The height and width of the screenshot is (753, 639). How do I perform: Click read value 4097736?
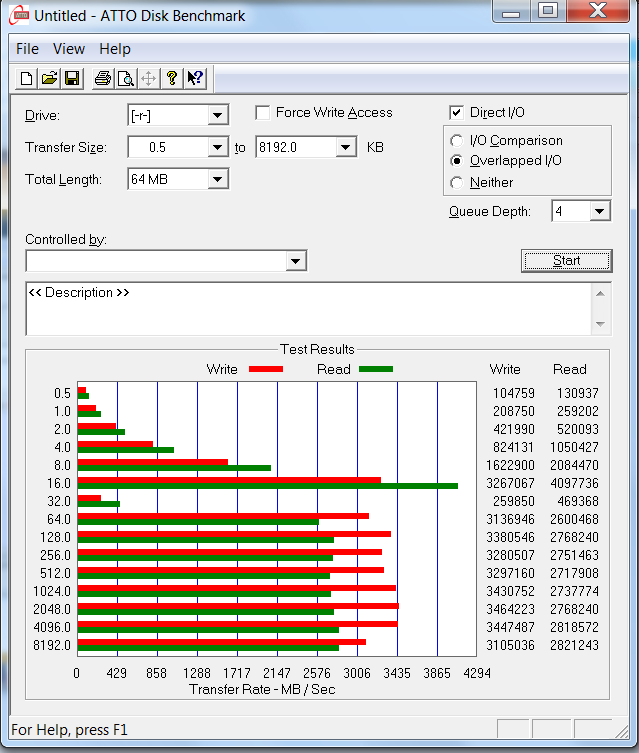click(x=574, y=483)
